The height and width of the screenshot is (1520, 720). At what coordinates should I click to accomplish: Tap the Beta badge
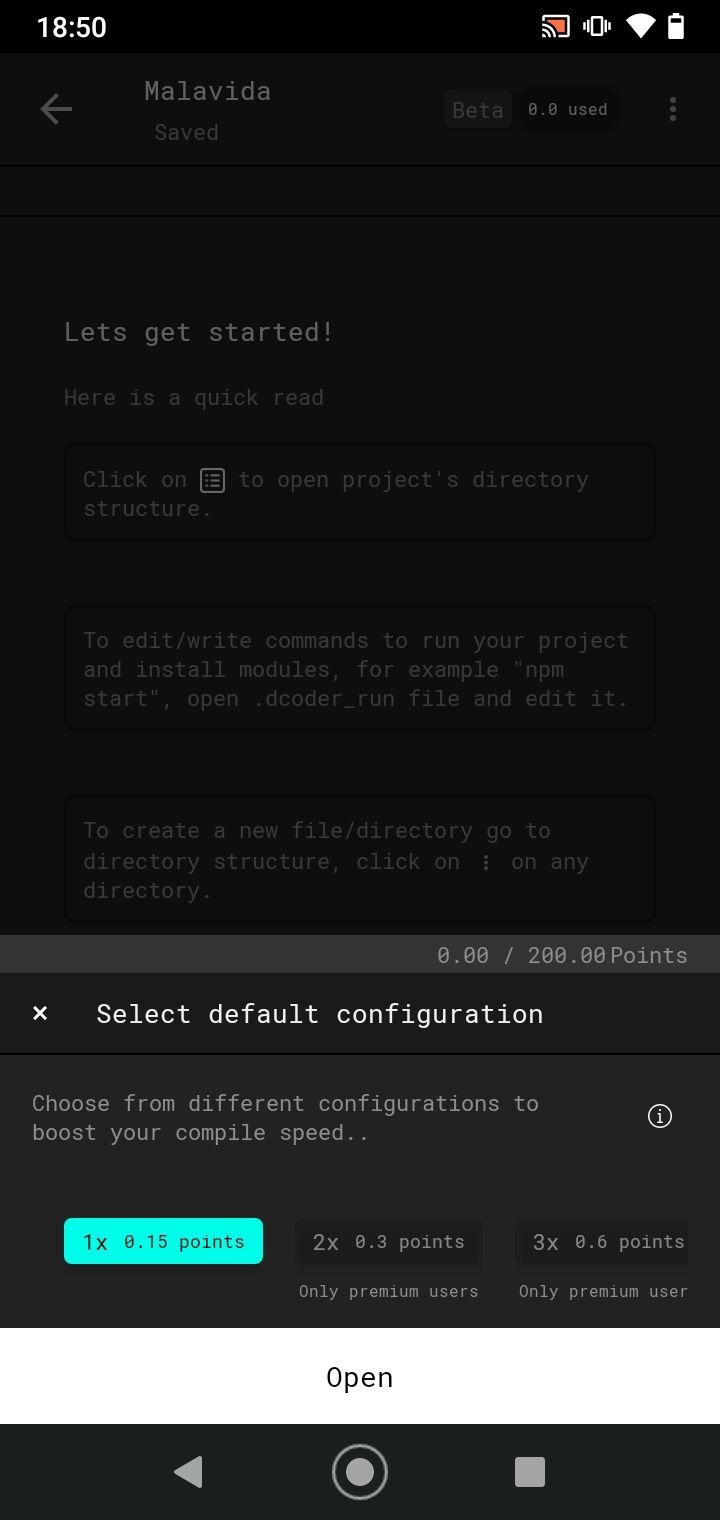point(478,110)
